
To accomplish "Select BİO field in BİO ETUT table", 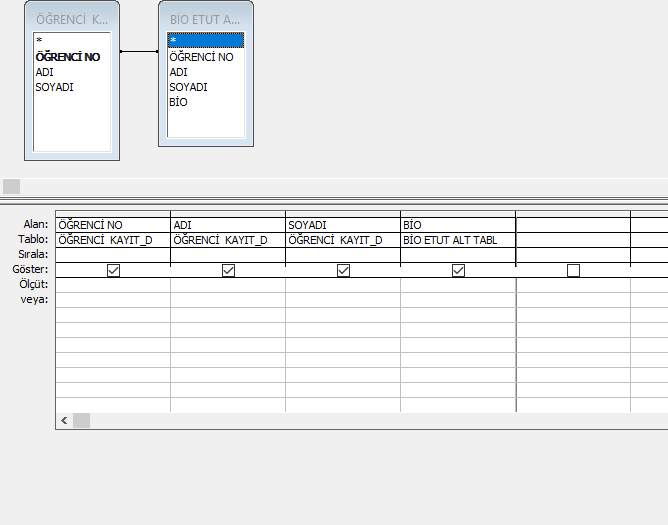I will [179, 102].
